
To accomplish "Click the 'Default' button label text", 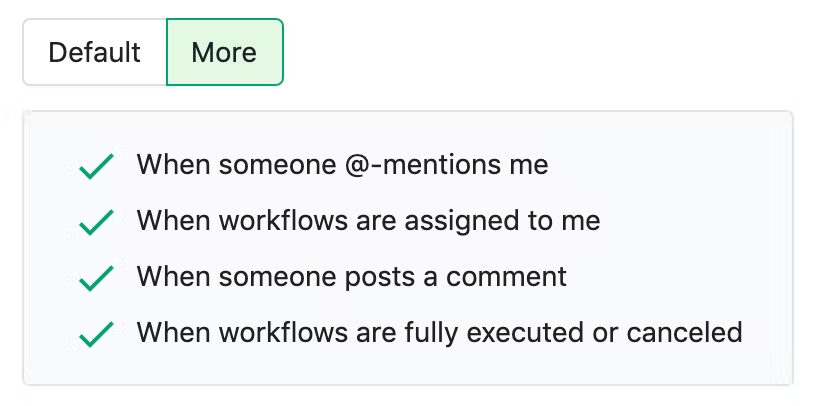I will click(x=95, y=52).
